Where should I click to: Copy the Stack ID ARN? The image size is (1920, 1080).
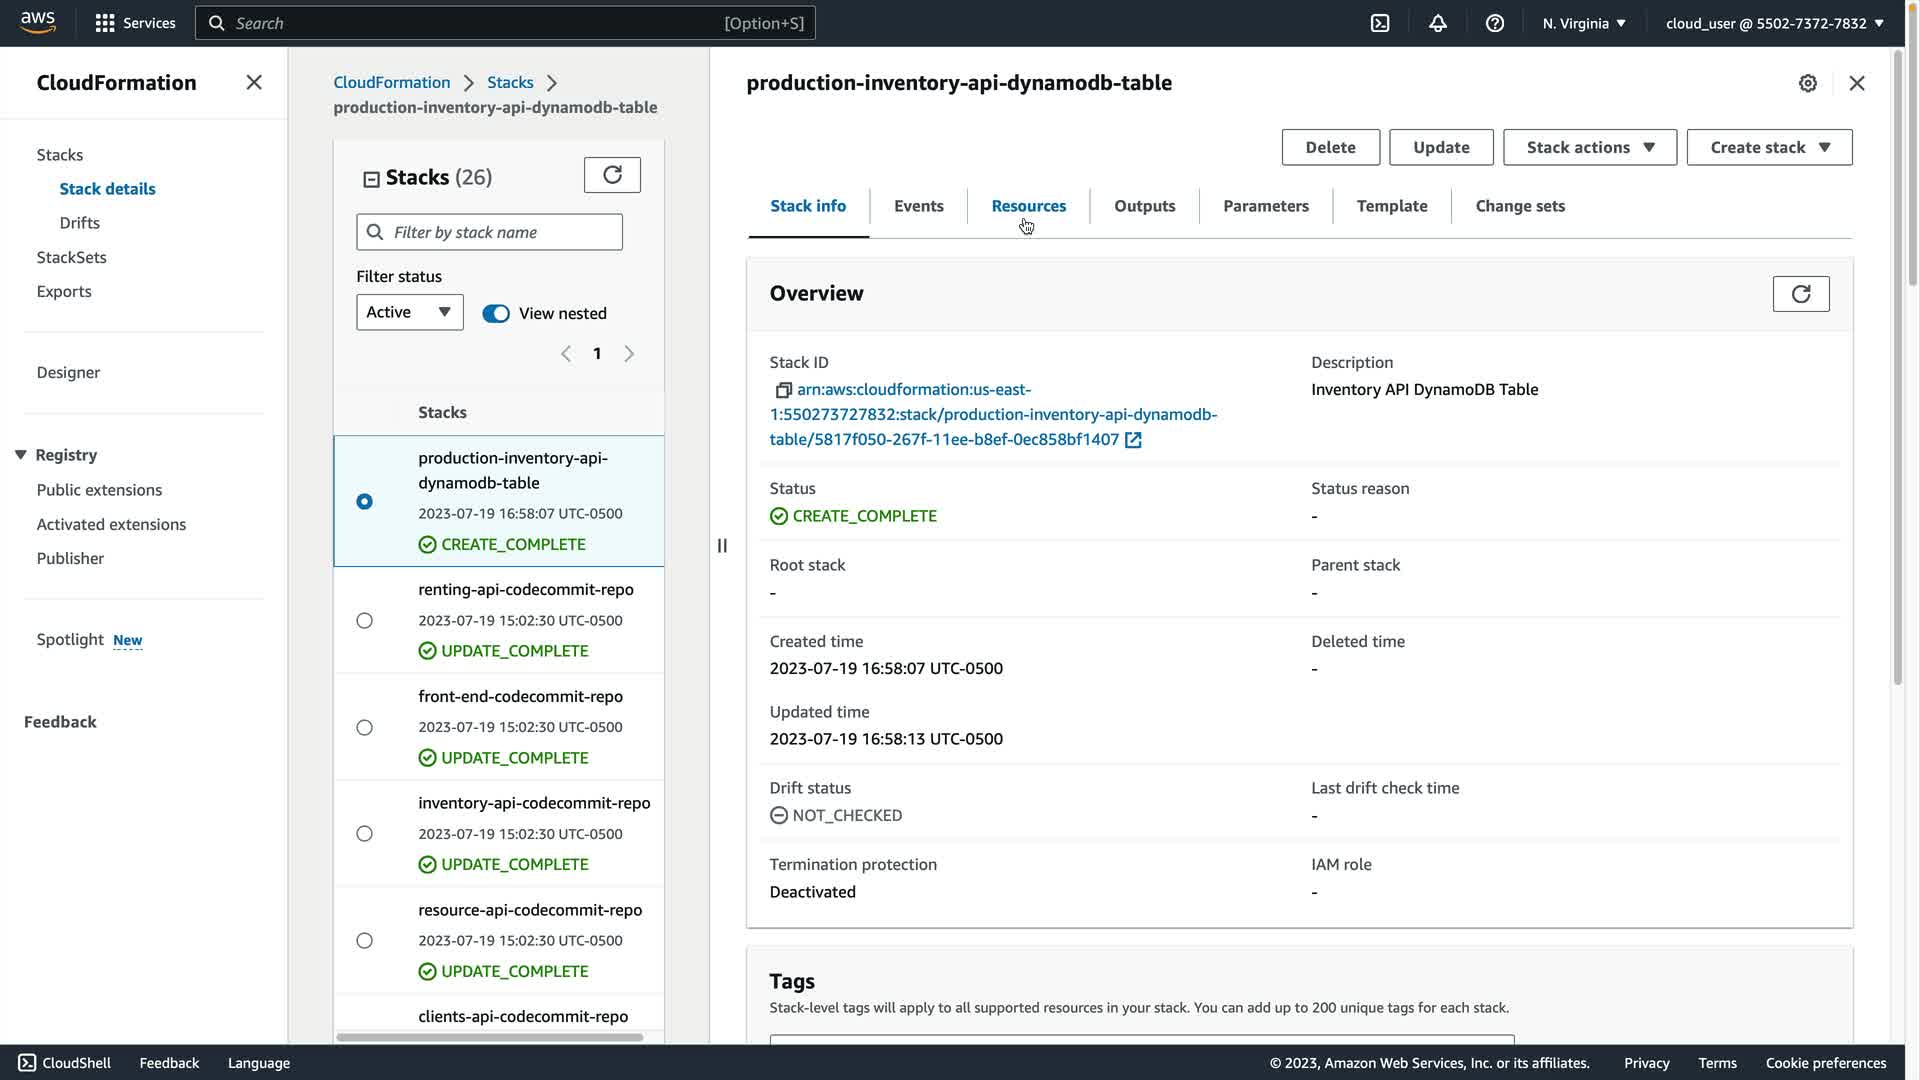[783, 390]
